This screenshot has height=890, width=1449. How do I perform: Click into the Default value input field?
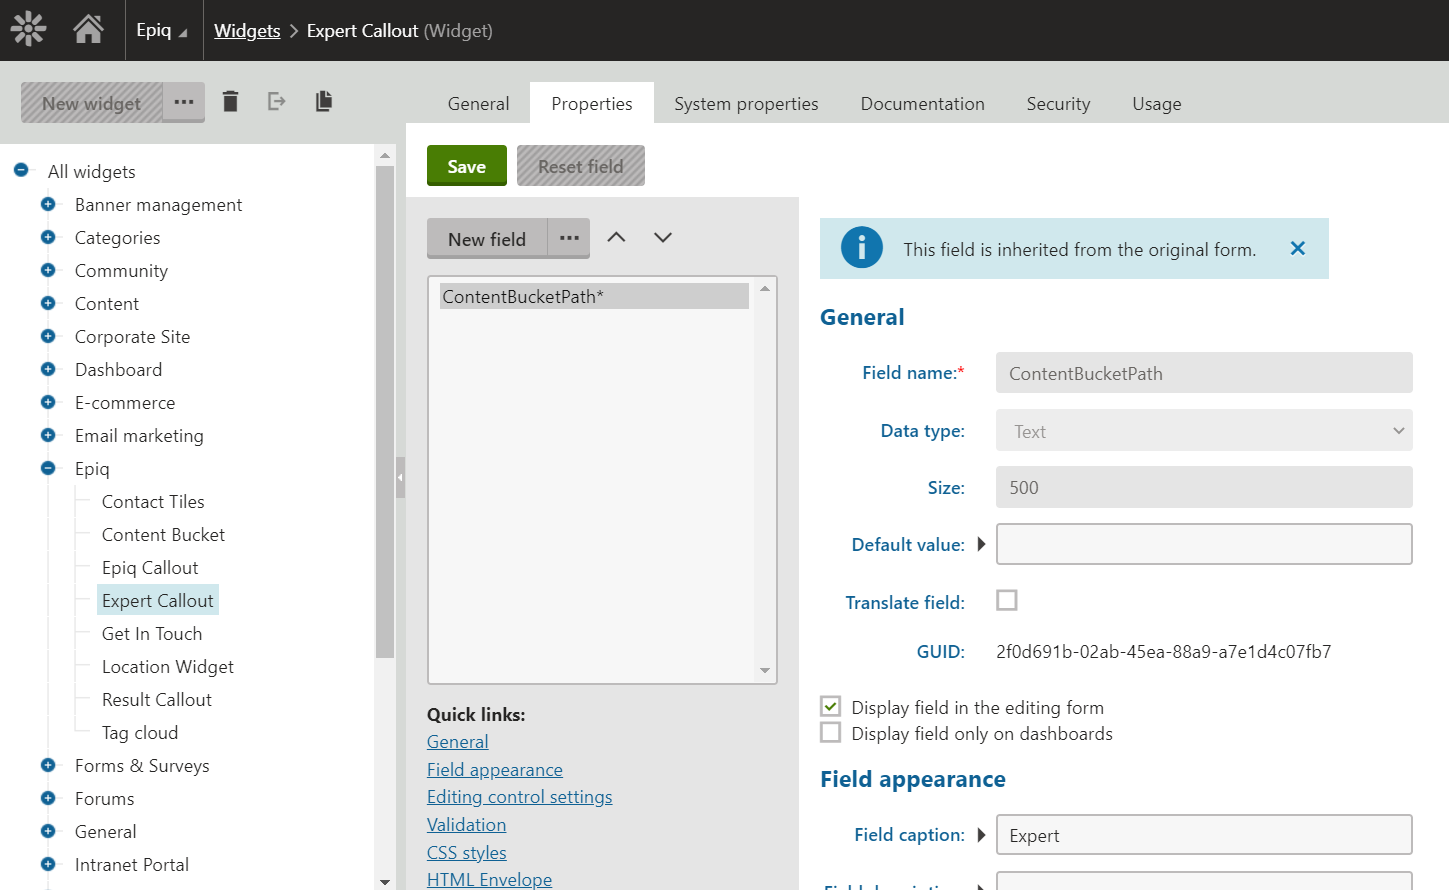[x=1203, y=544]
